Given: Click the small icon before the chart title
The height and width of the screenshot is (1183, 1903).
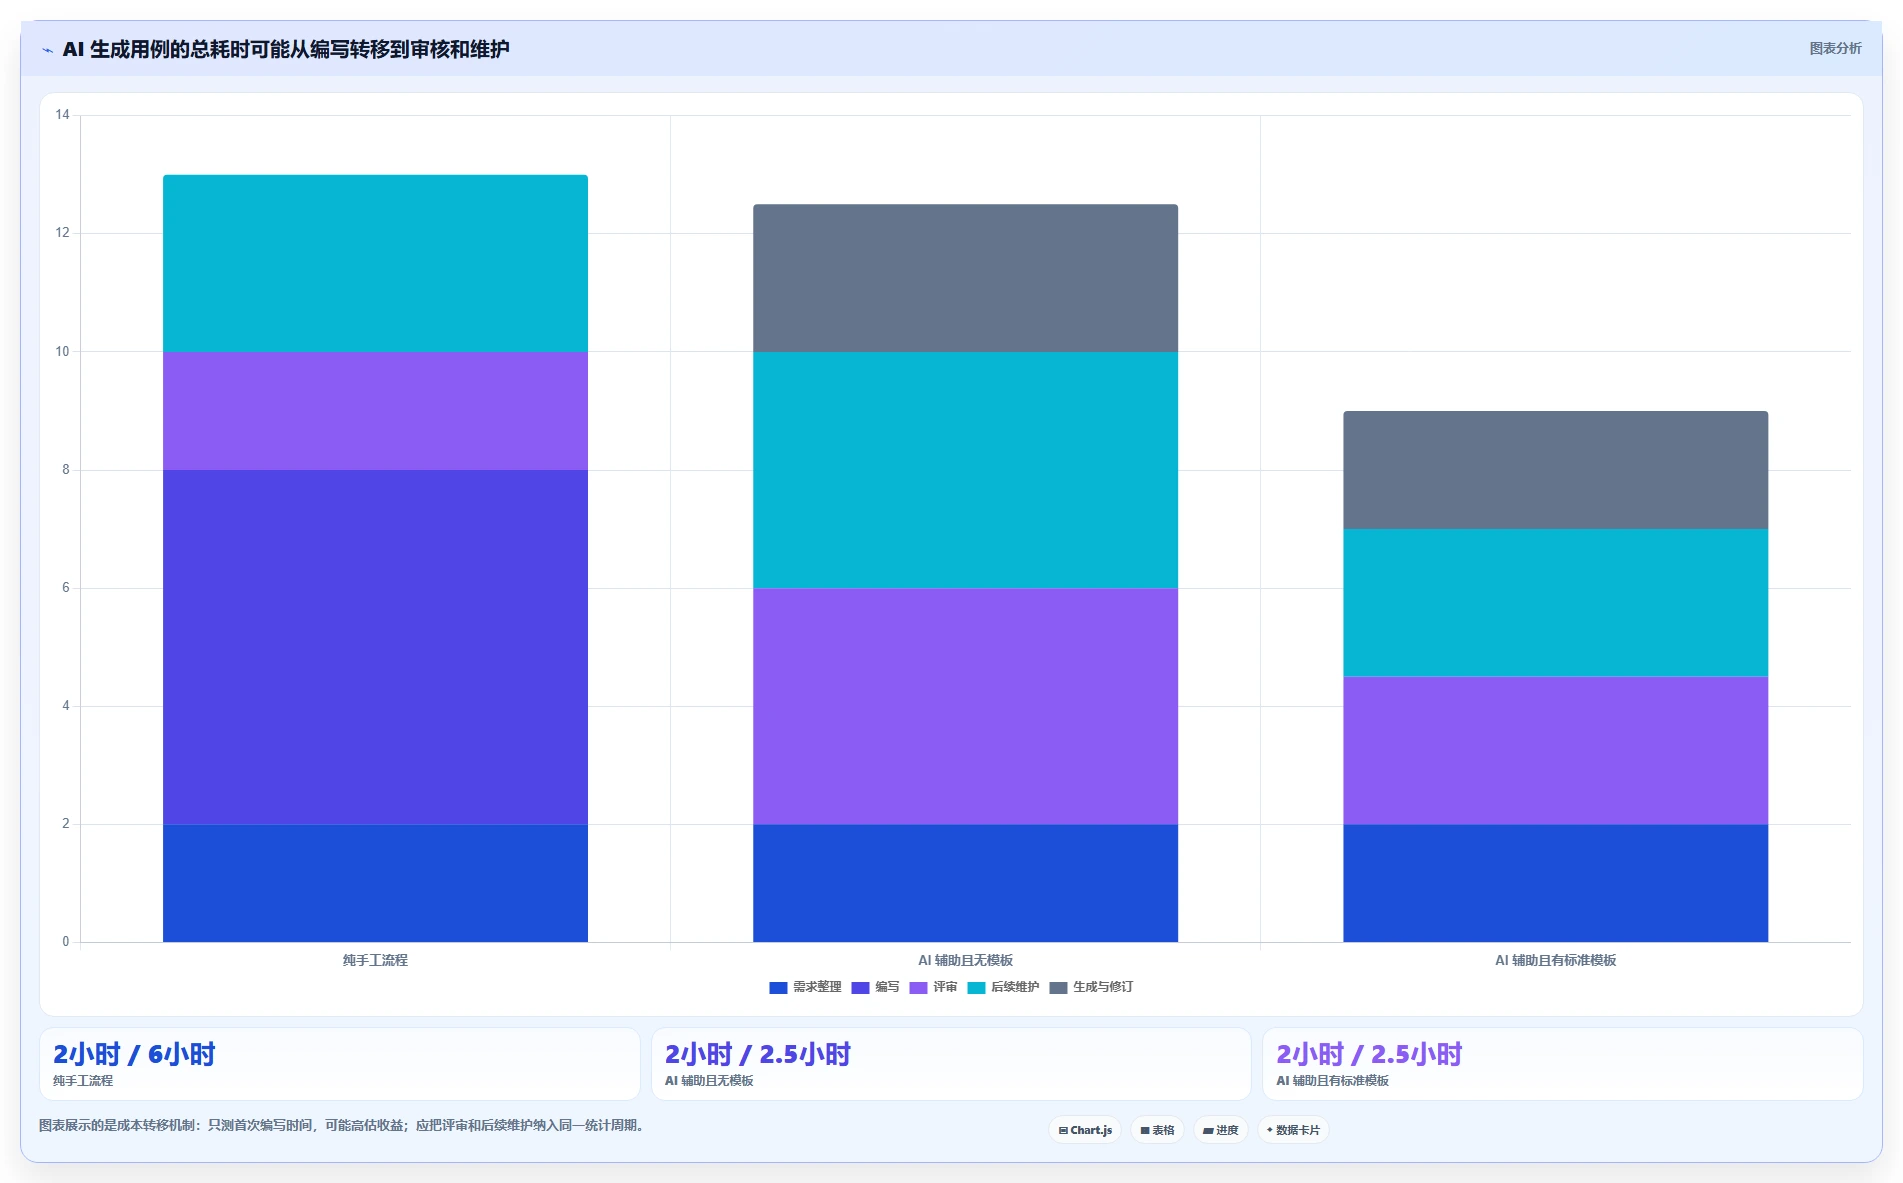Looking at the screenshot, I should point(47,50).
